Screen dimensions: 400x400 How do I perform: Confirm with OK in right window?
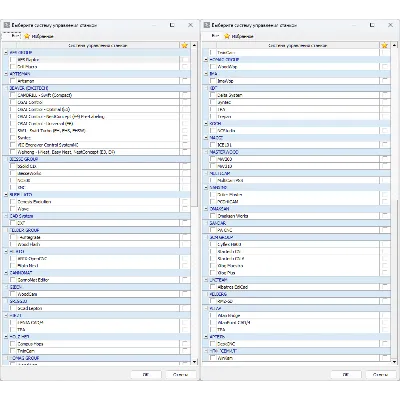point(346,375)
